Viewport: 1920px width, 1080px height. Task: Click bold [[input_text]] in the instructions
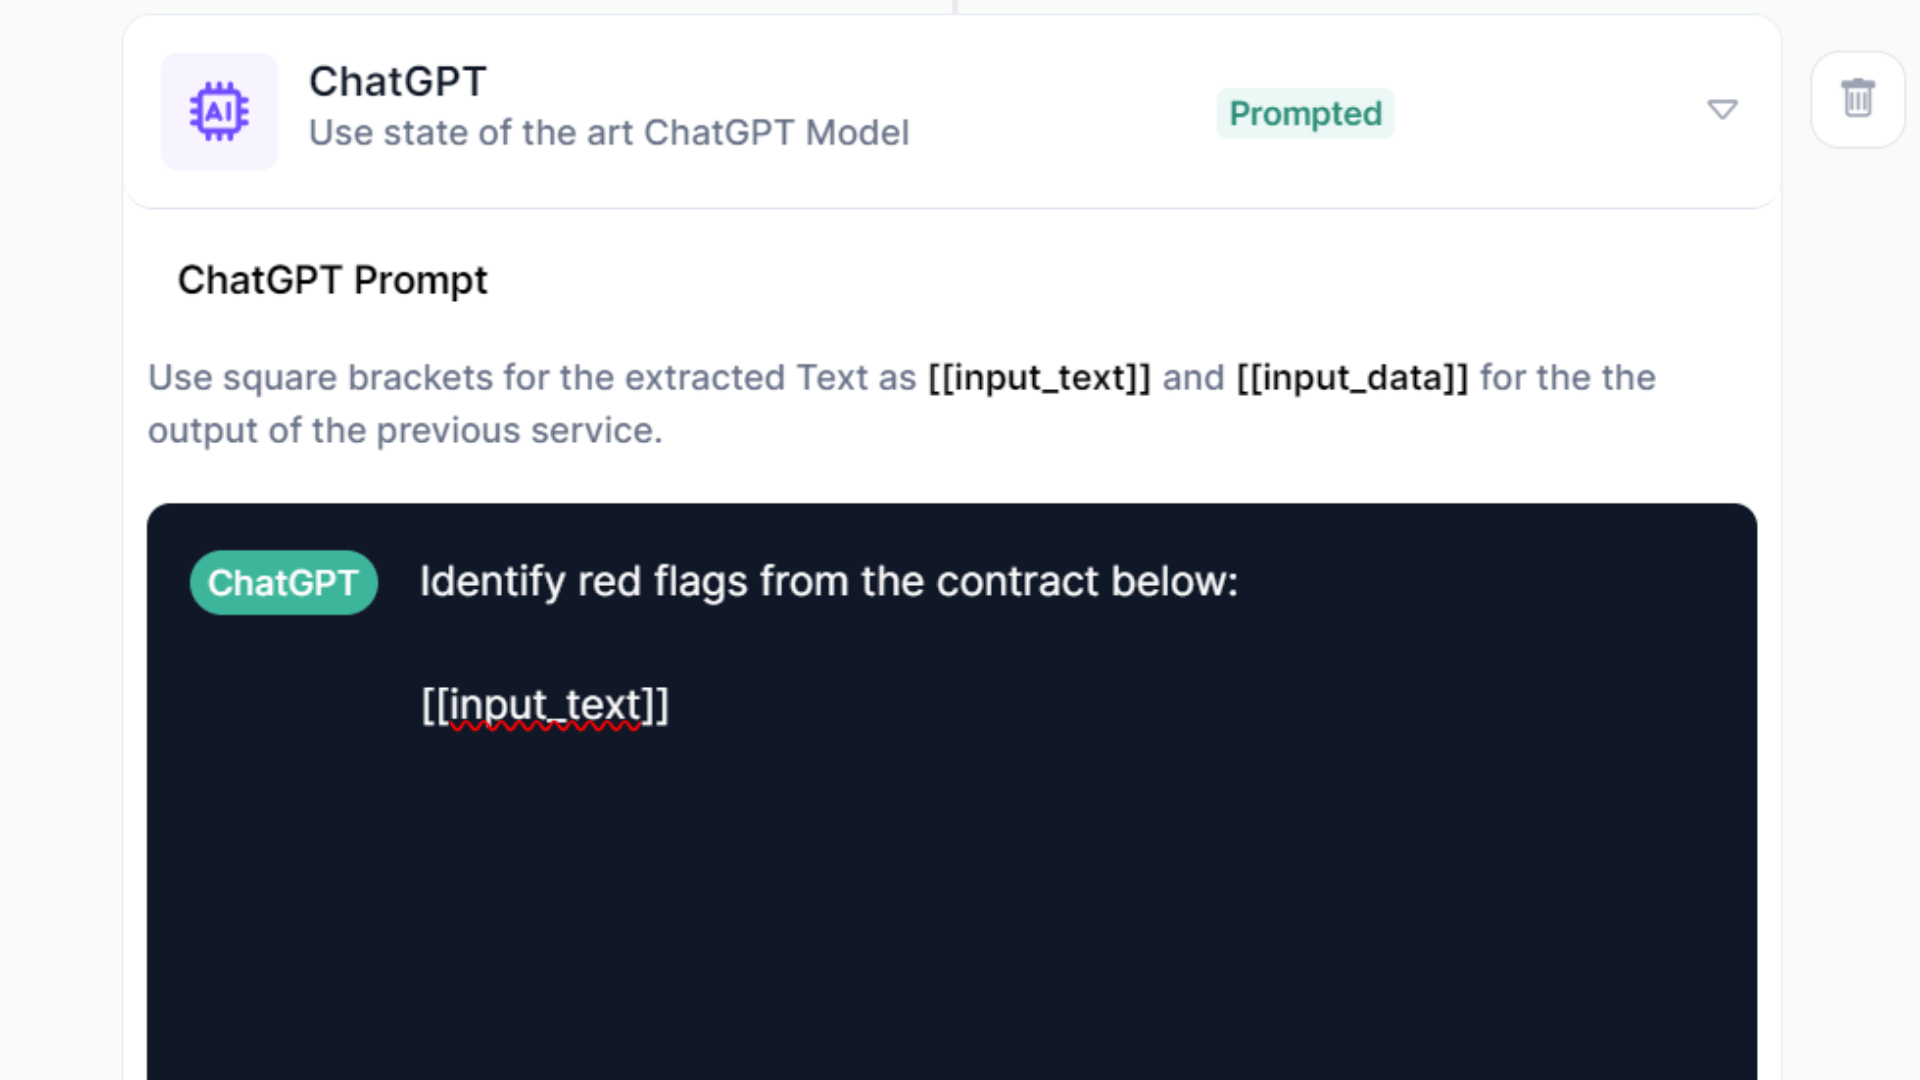(x=1039, y=378)
